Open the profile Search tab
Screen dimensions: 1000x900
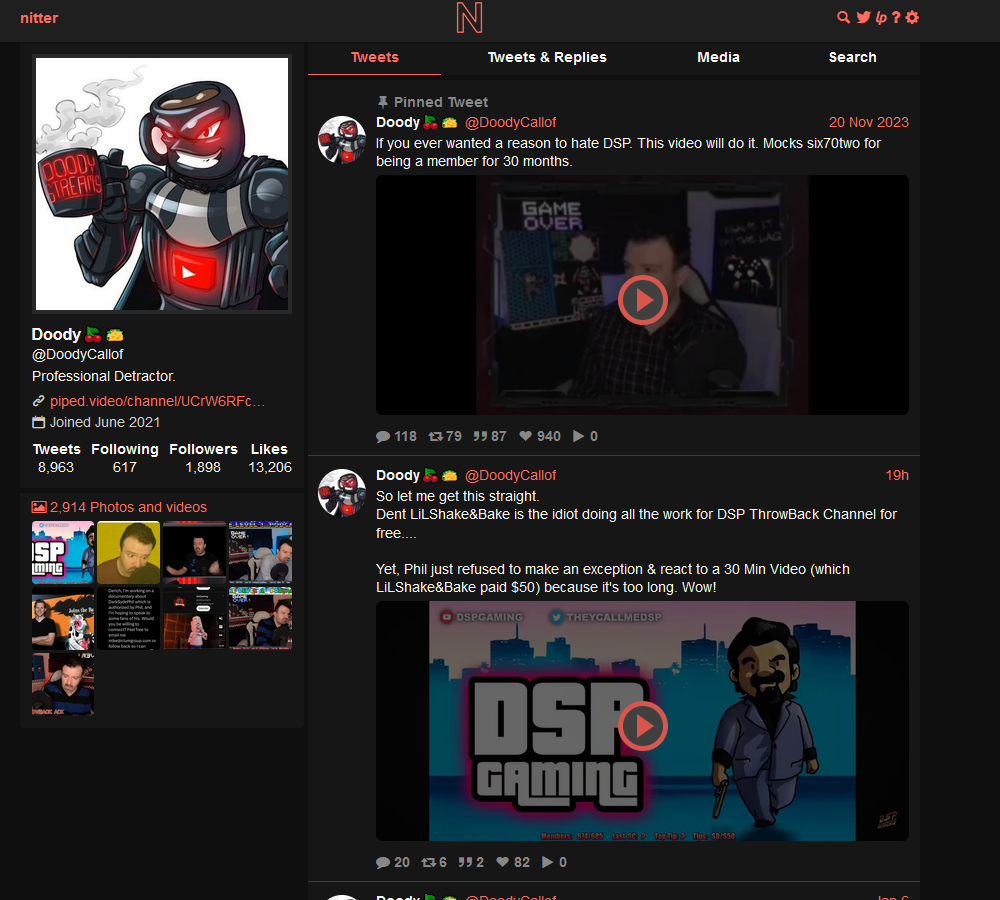click(852, 57)
